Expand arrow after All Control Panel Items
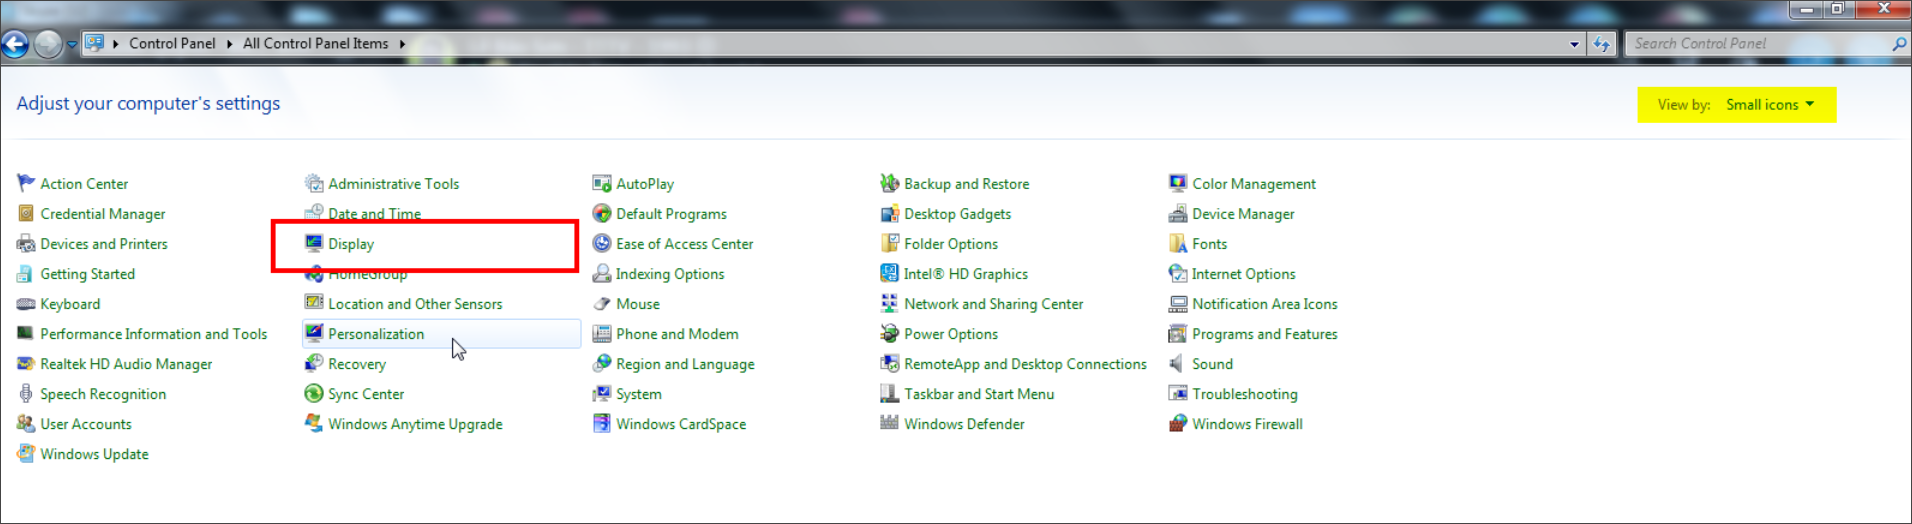1912x524 pixels. [402, 44]
